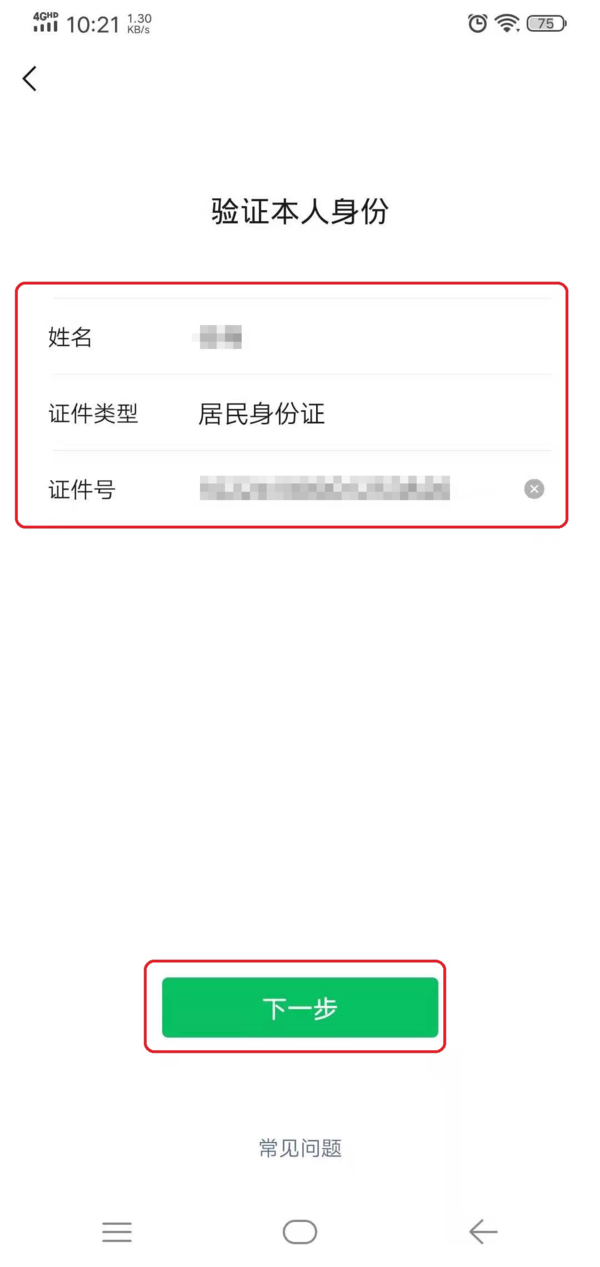
Task: Tap the network speed KB/s indicator
Action: [139, 24]
